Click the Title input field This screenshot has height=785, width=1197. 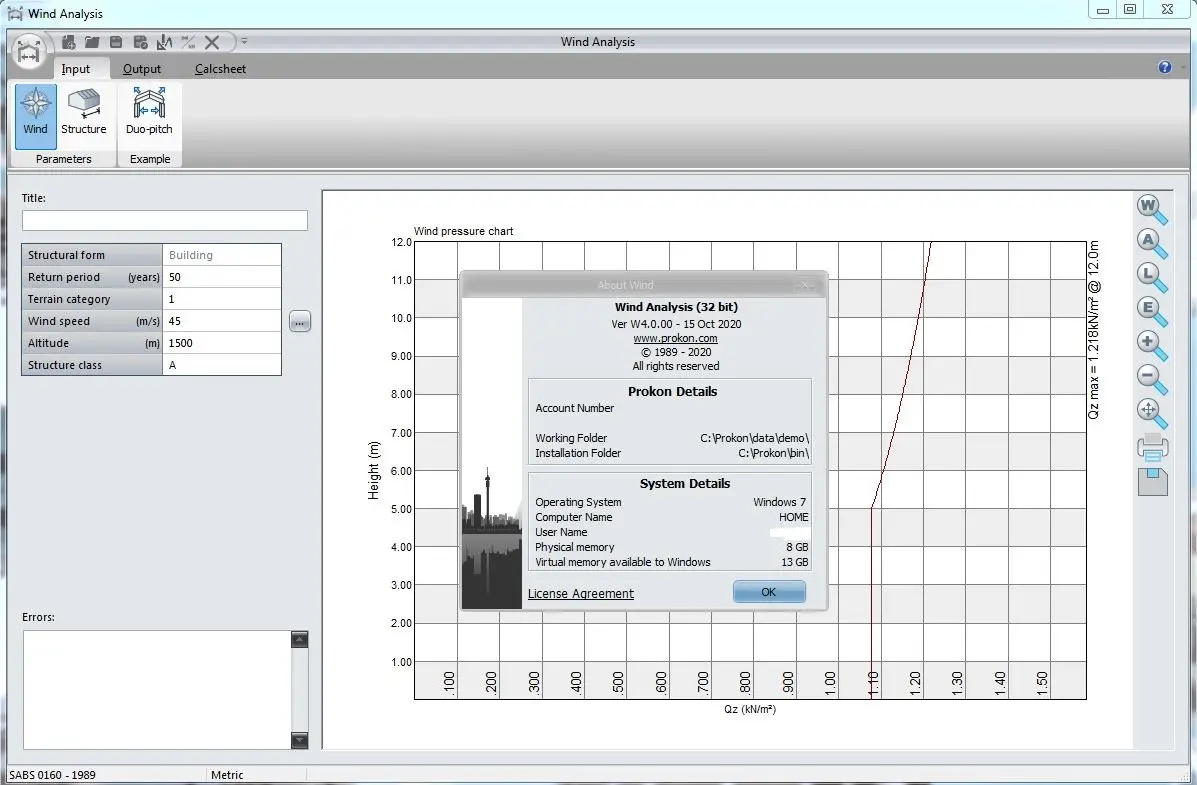click(x=164, y=221)
